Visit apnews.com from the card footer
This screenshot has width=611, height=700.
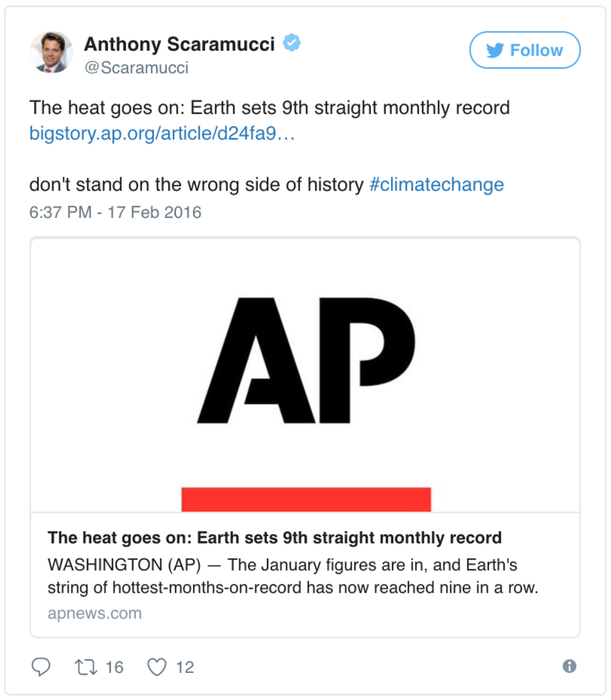[x=94, y=613]
